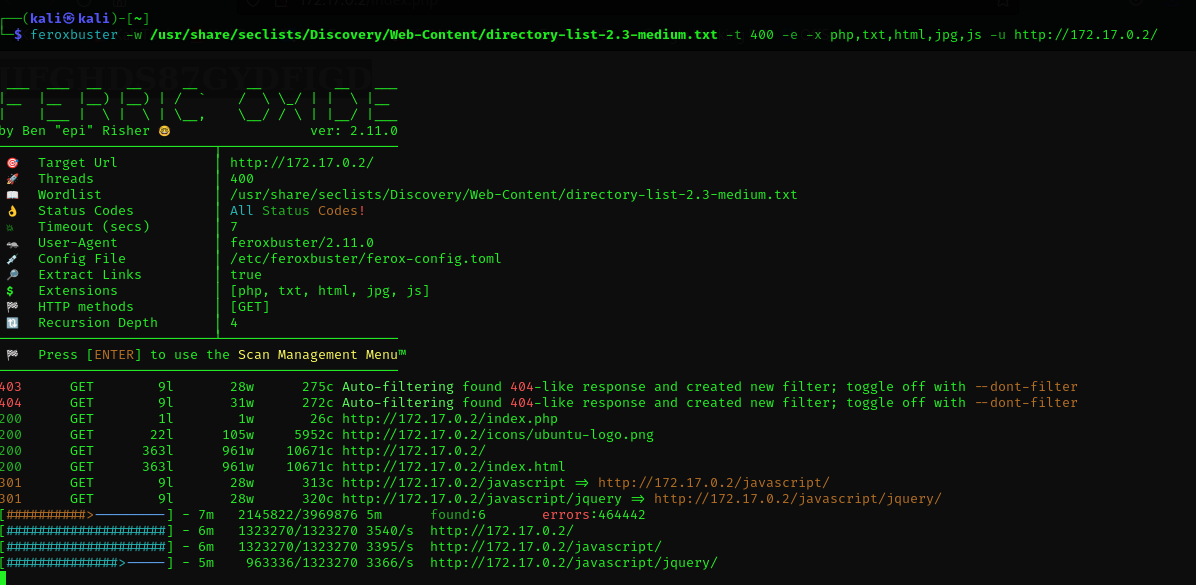Click the animal icon next to User-Agent

(x=12, y=243)
